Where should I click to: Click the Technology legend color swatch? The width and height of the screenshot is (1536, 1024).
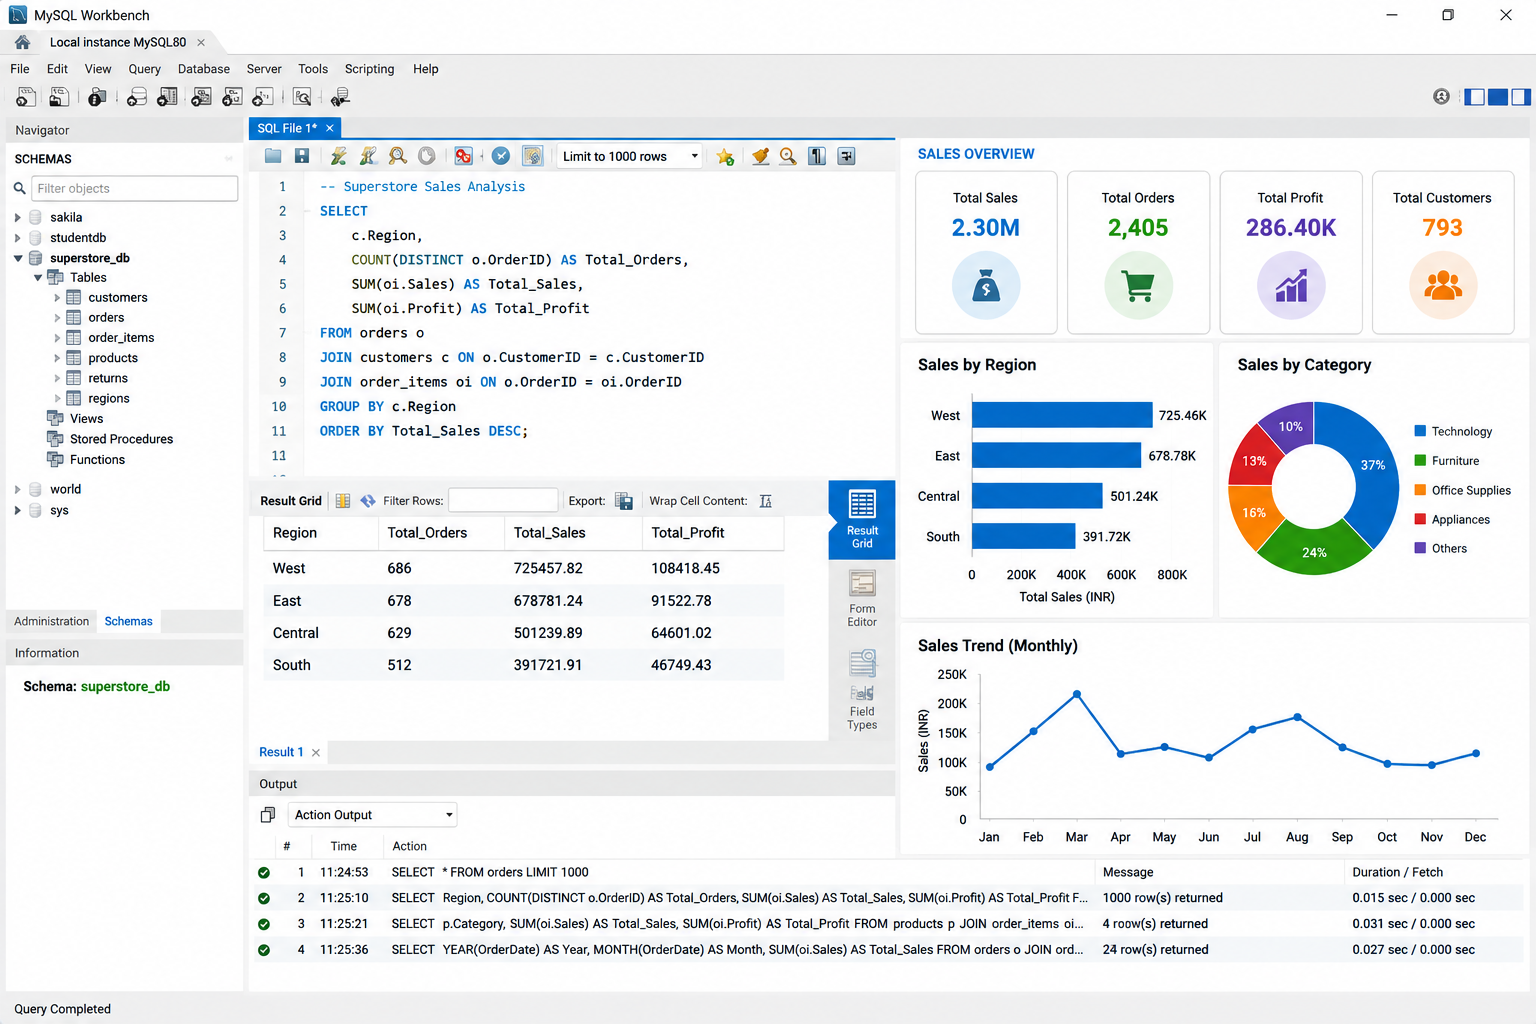tap(1420, 431)
